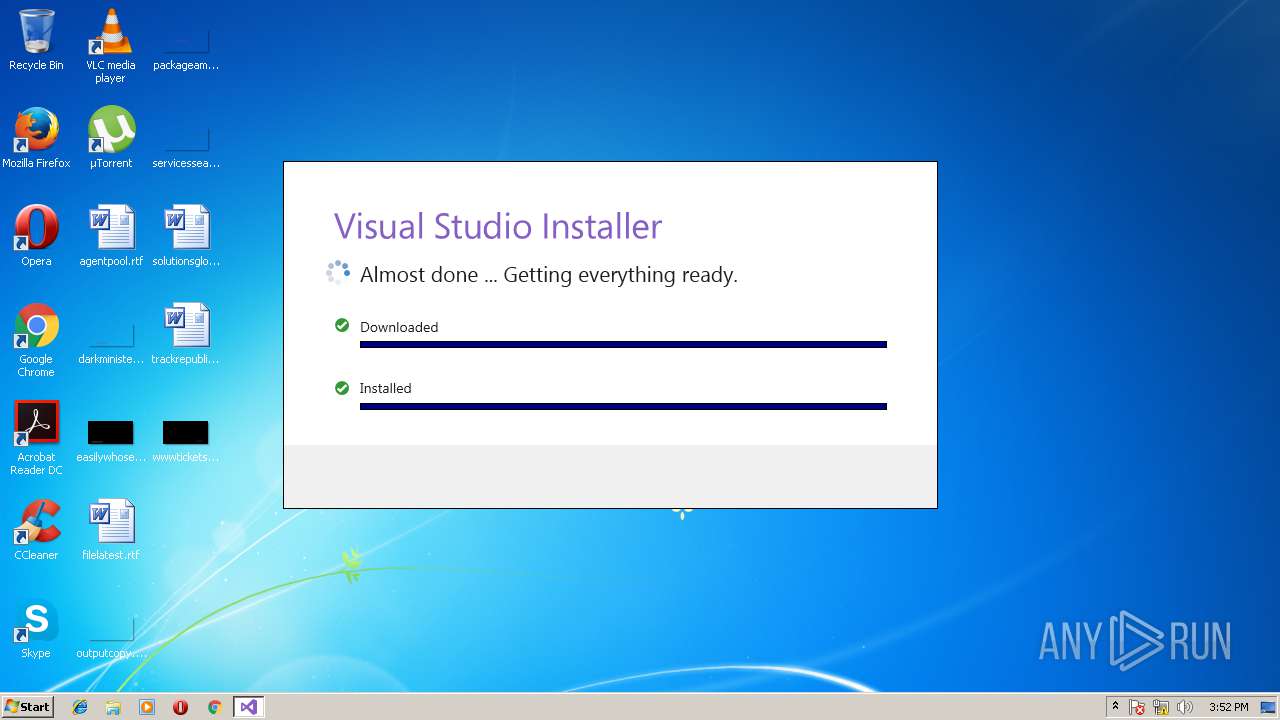
Task: Select the solutionsglo... document icon
Action: 186,236
